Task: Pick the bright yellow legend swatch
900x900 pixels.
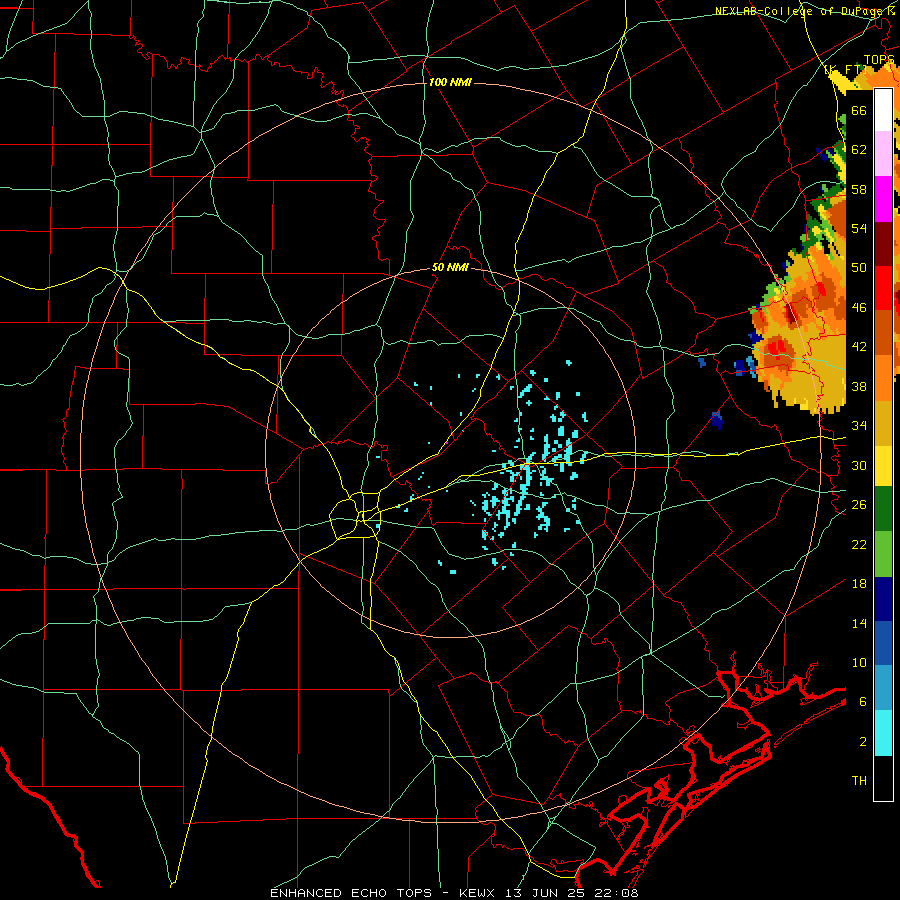Action: [883, 466]
